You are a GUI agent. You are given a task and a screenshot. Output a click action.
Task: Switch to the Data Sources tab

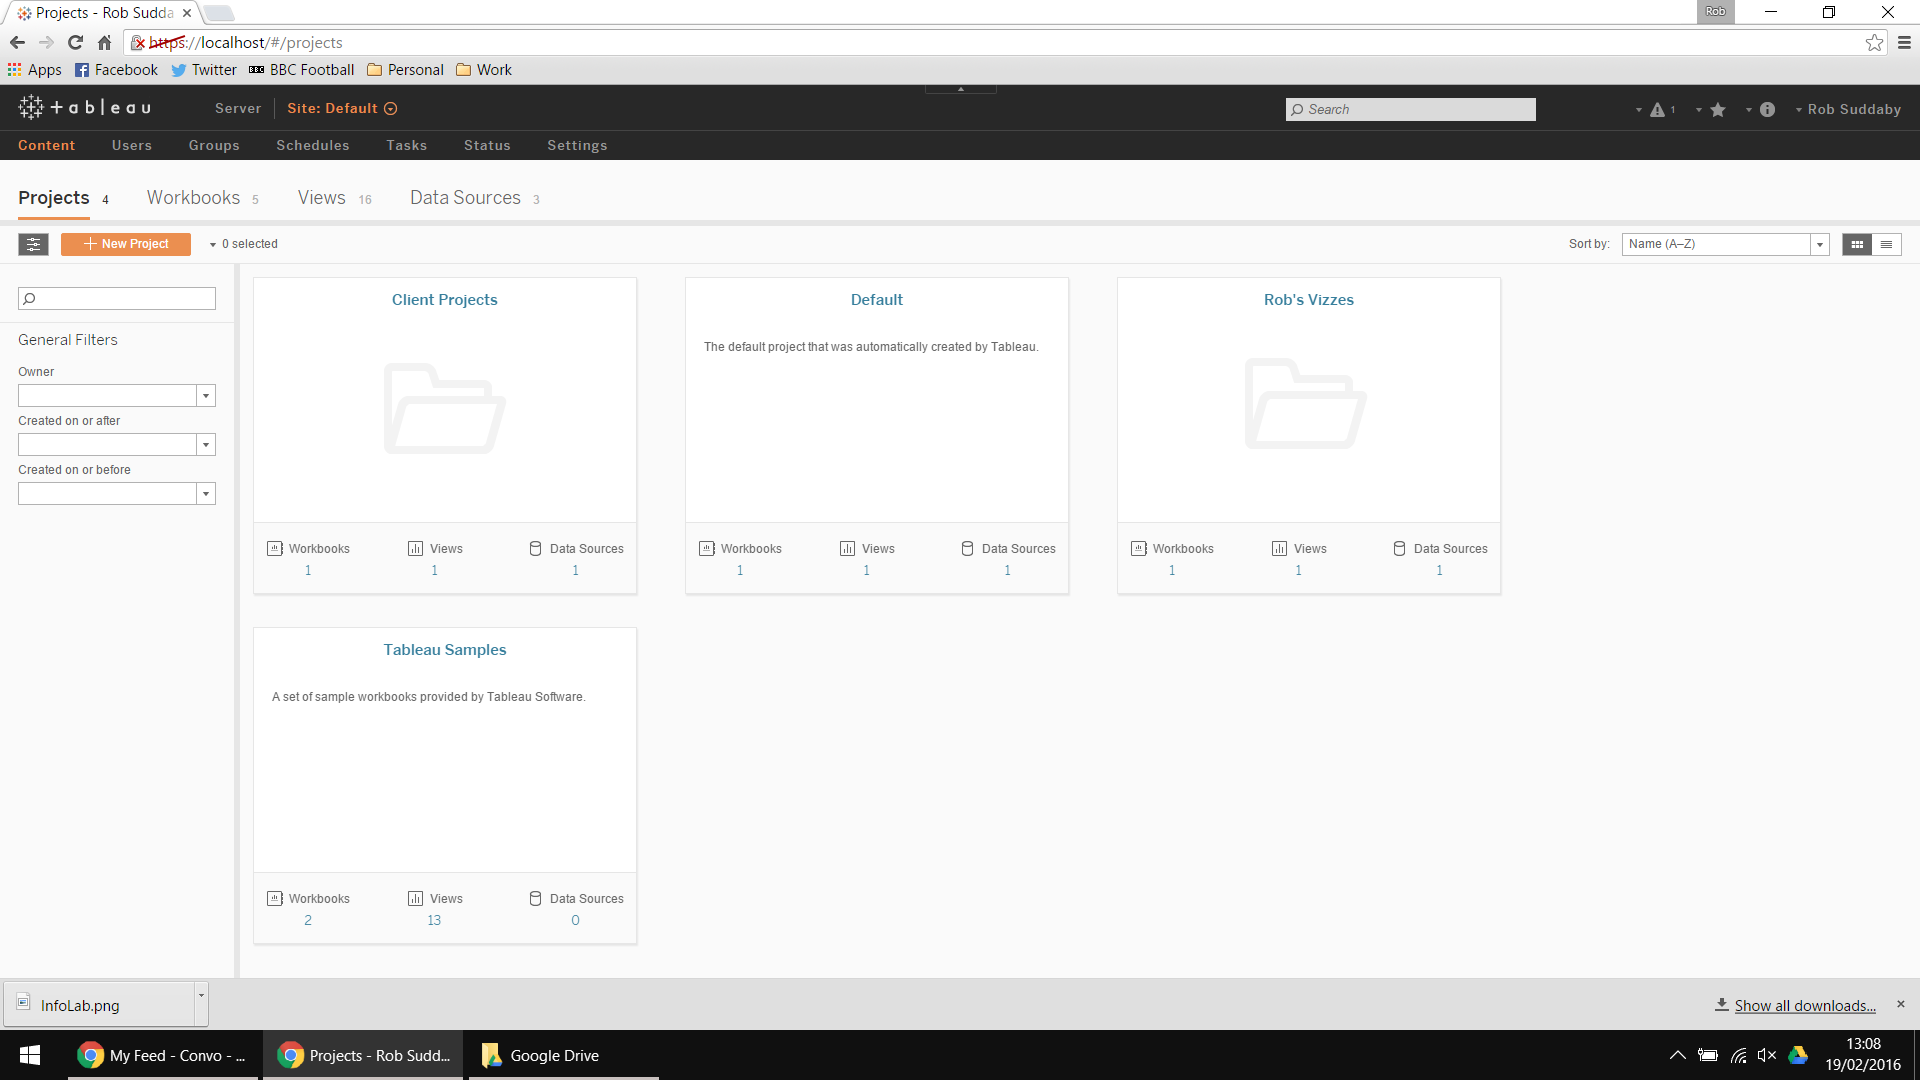click(465, 198)
